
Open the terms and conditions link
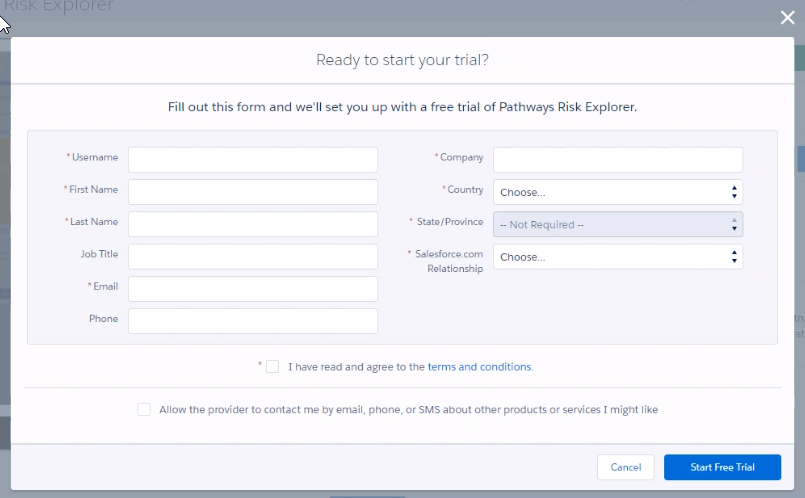pos(479,367)
